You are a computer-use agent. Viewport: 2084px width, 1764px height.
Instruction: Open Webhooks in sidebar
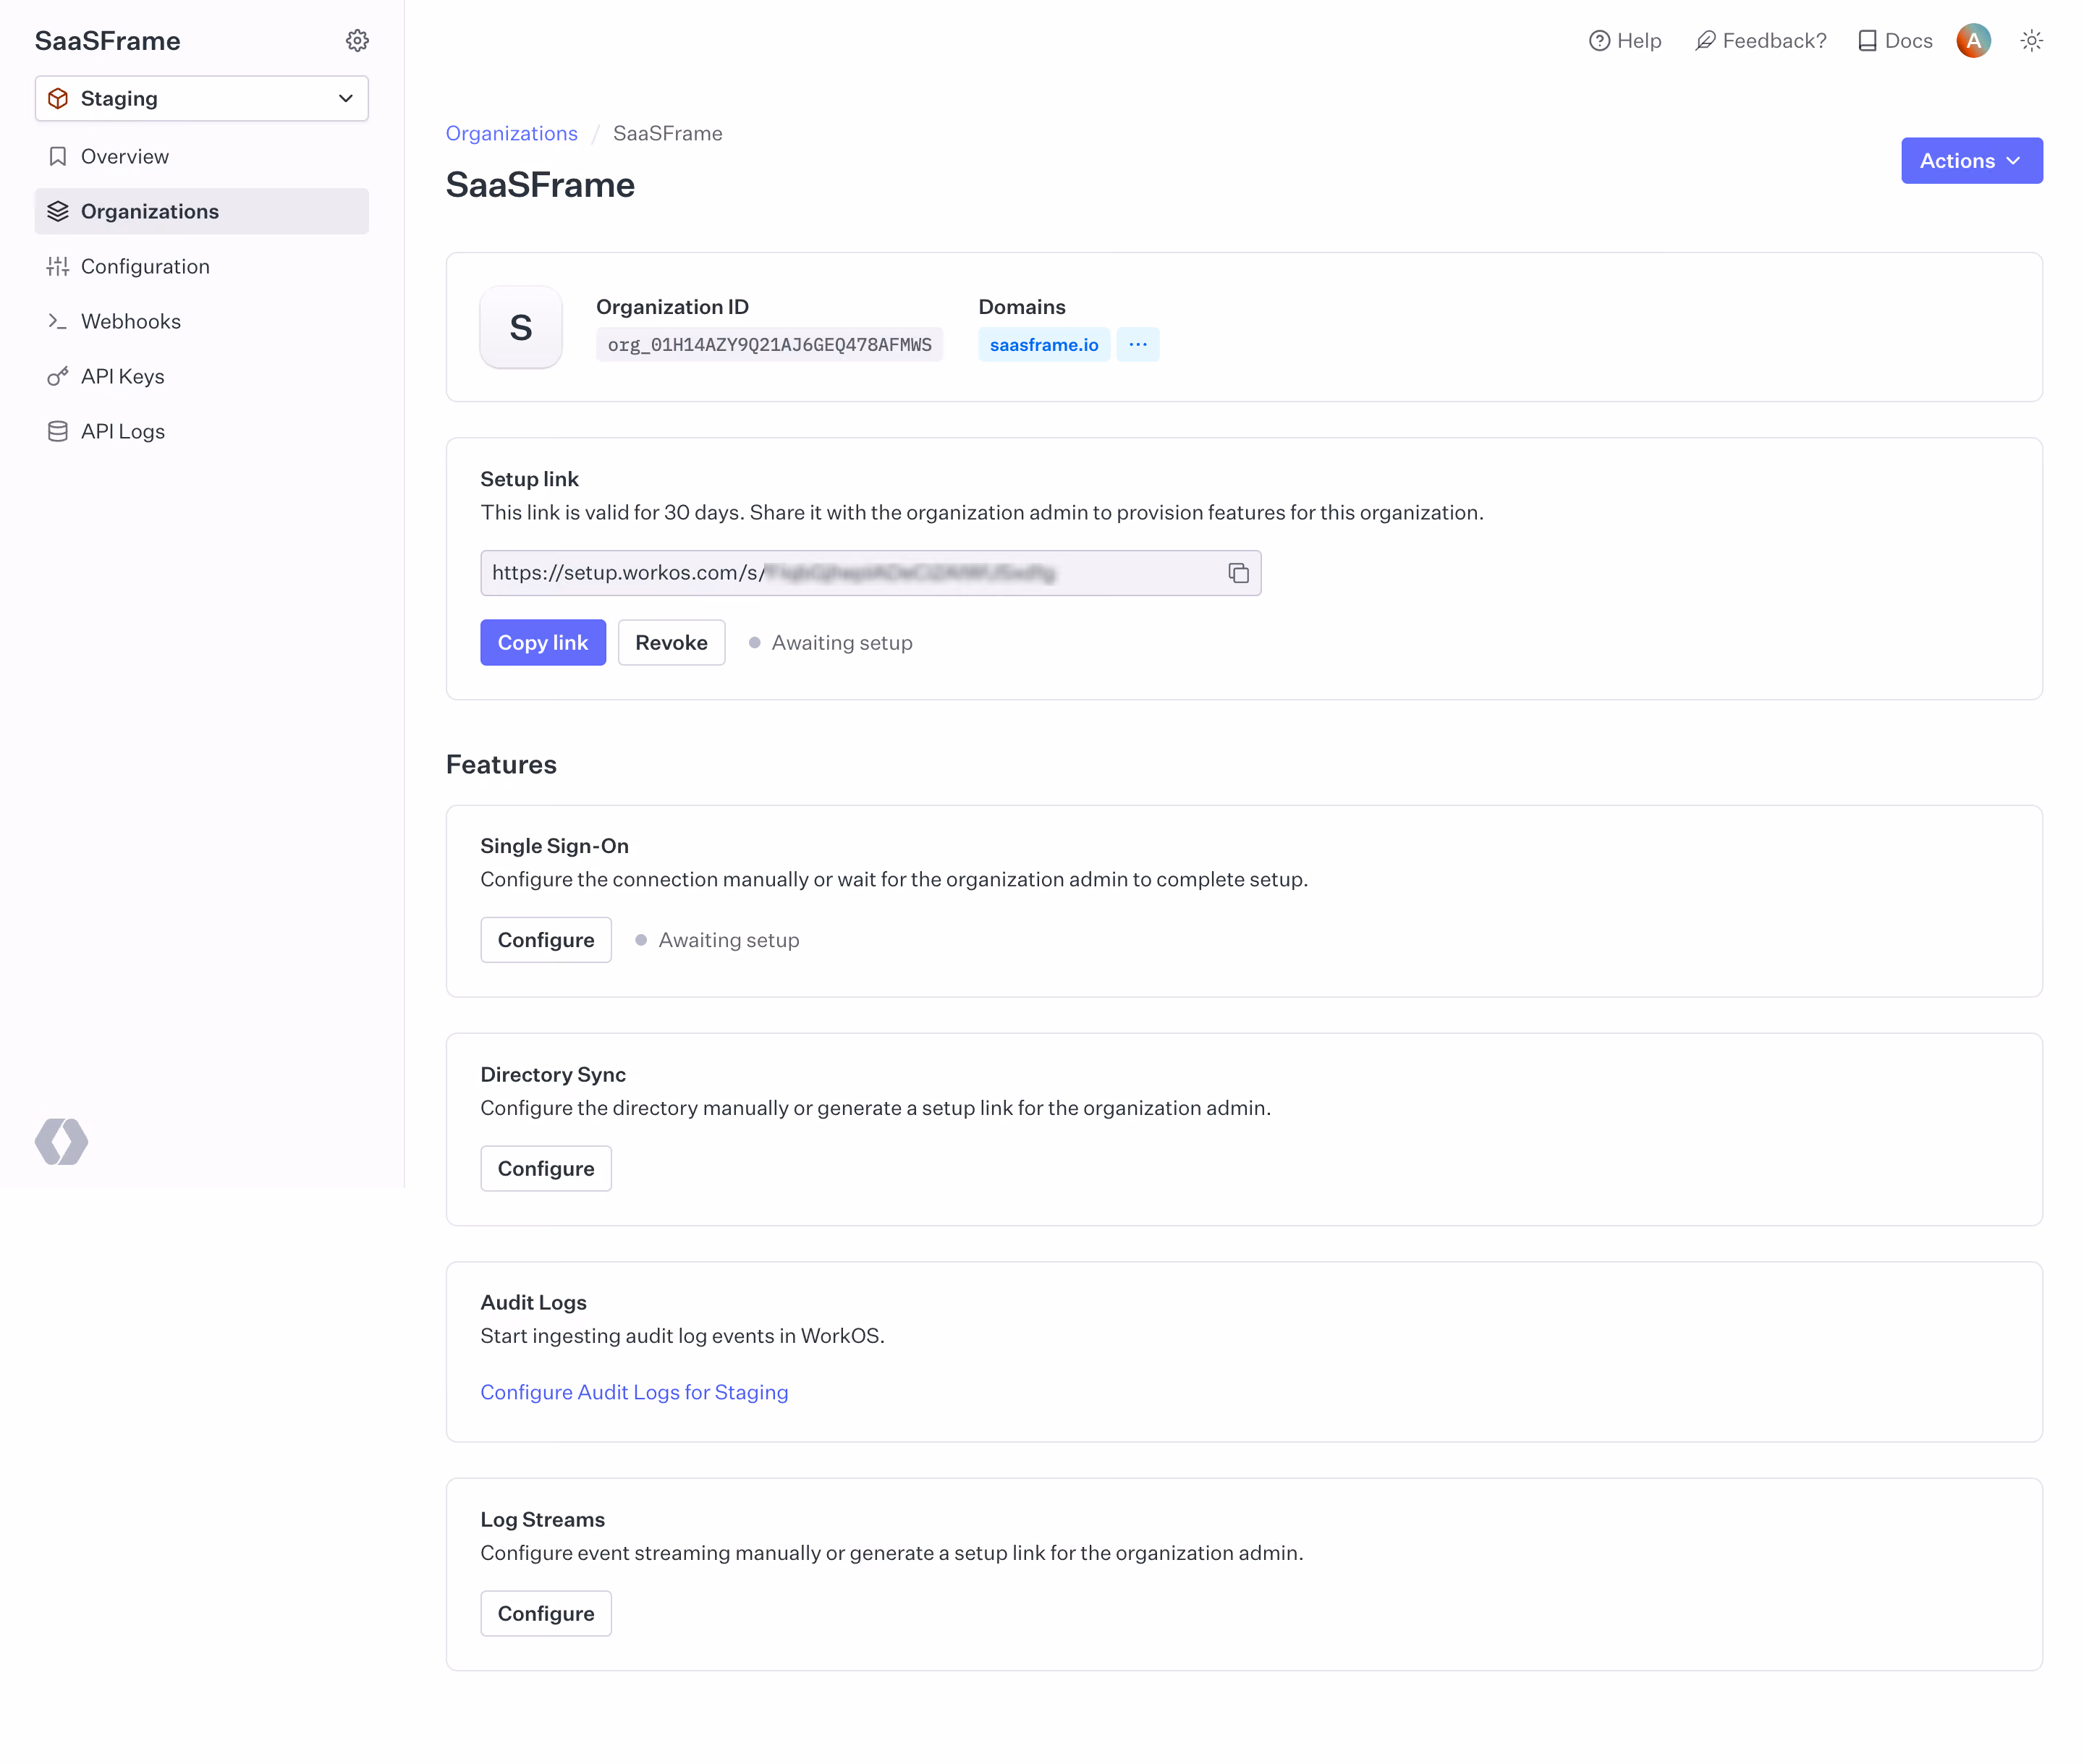pyautogui.click(x=202, y=322)
